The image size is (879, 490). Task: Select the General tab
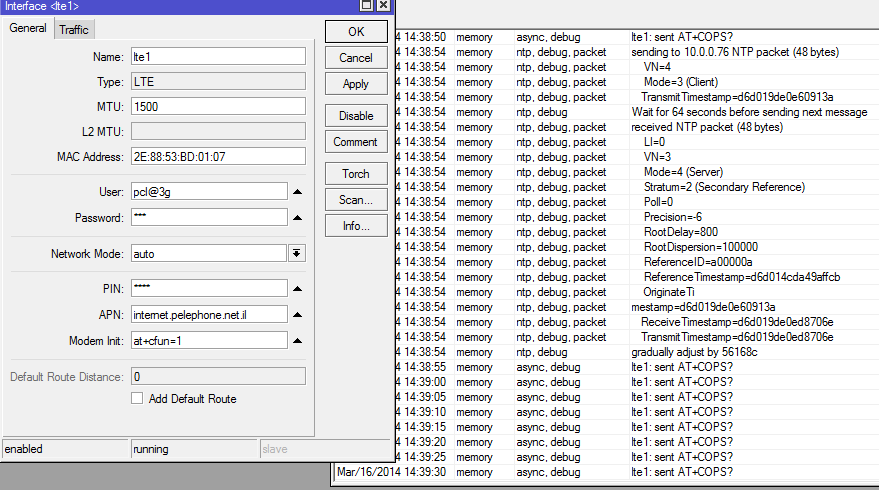tap(28, 28)
